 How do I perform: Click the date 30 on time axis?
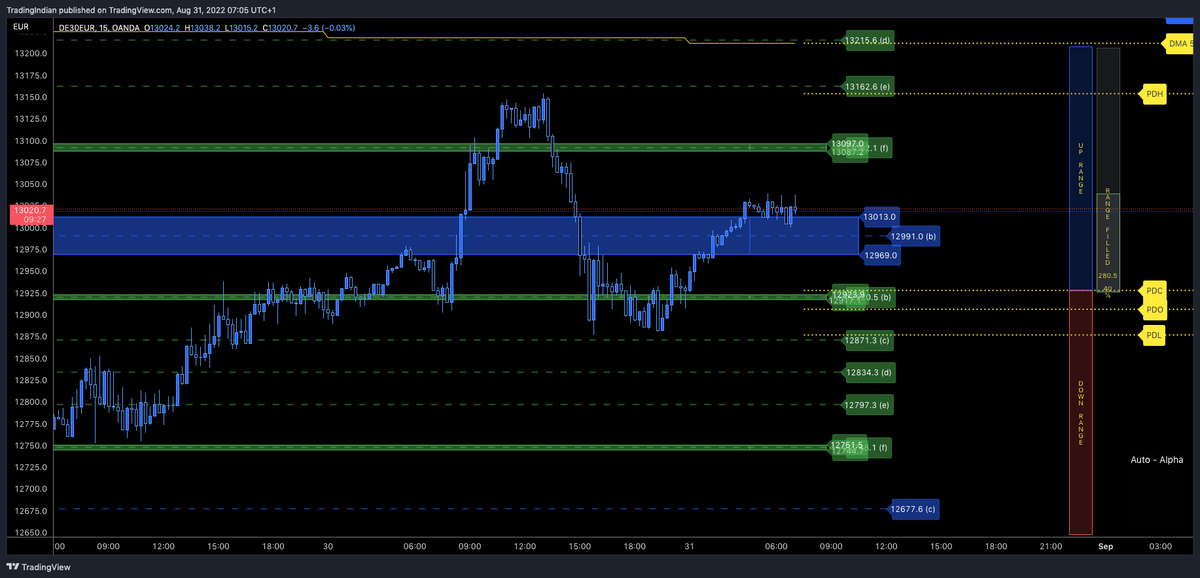click(328, 547)
